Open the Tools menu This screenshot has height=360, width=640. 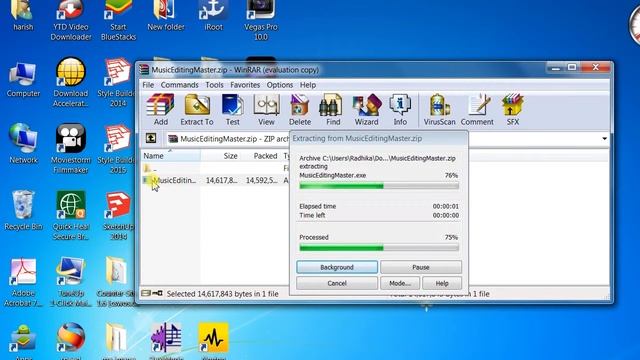(214, 85)
